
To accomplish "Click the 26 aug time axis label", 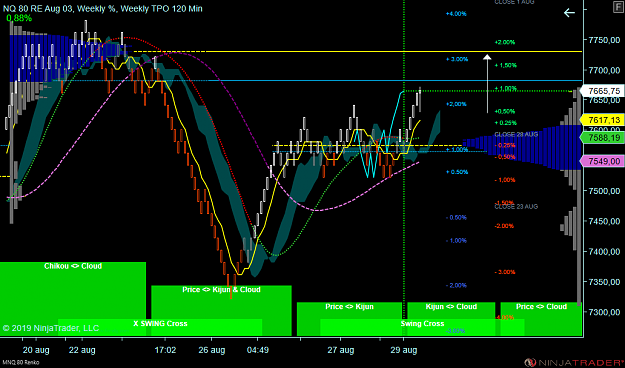I will pos(212,350).
